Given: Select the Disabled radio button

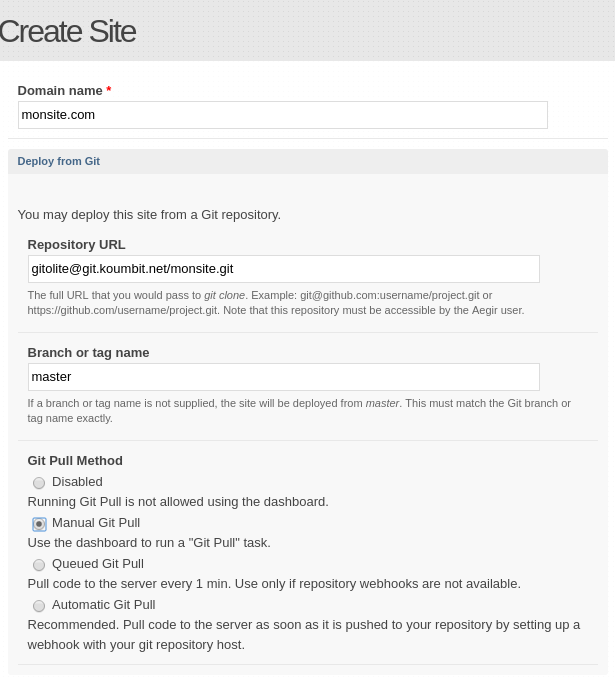Looking at the screenshot, I should coord(39,483).
